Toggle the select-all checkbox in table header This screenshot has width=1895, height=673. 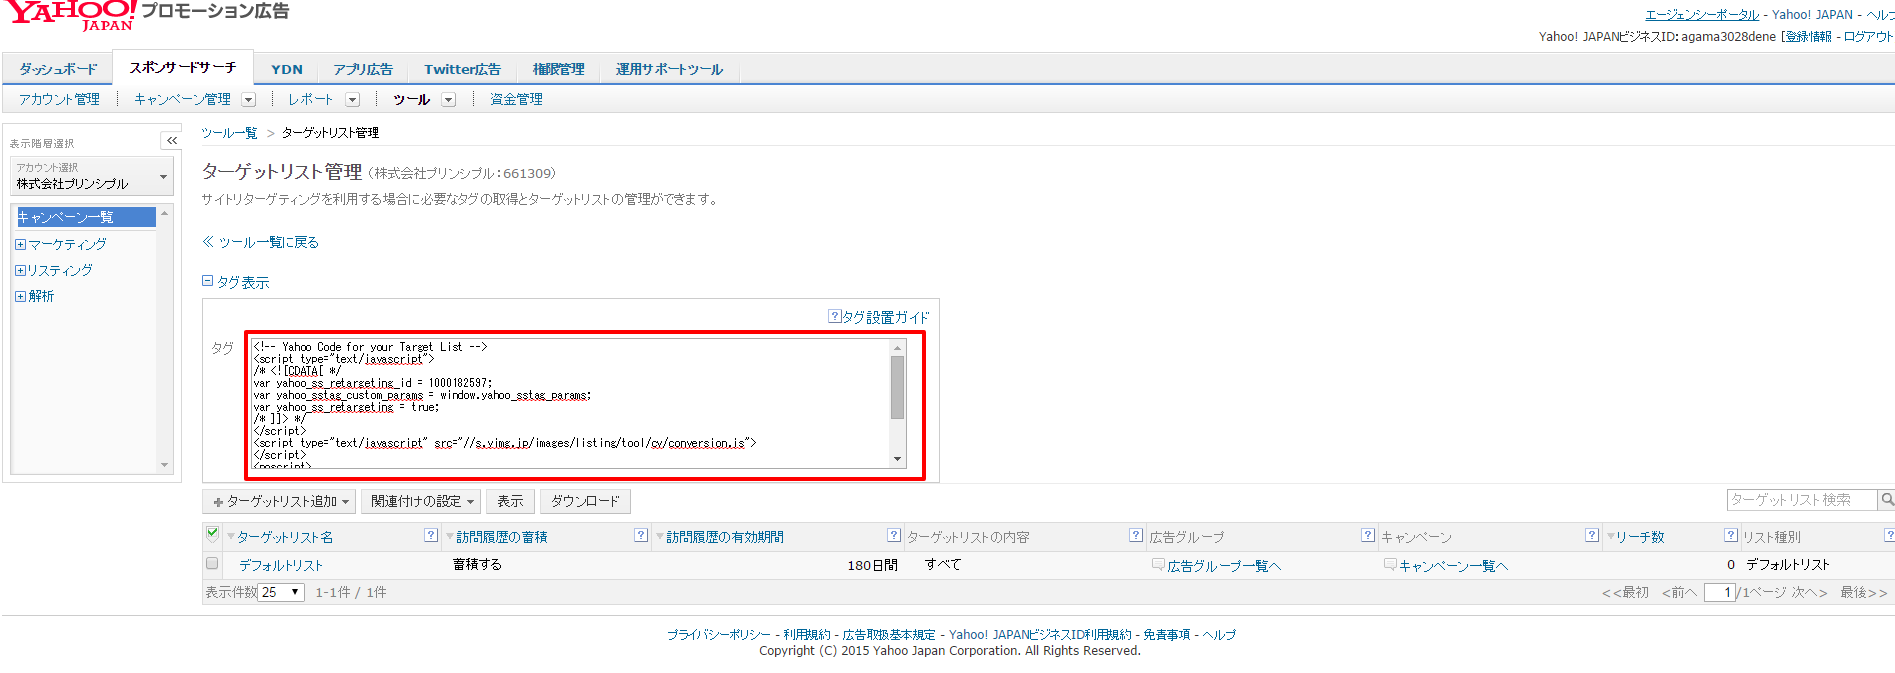[212, 534]
